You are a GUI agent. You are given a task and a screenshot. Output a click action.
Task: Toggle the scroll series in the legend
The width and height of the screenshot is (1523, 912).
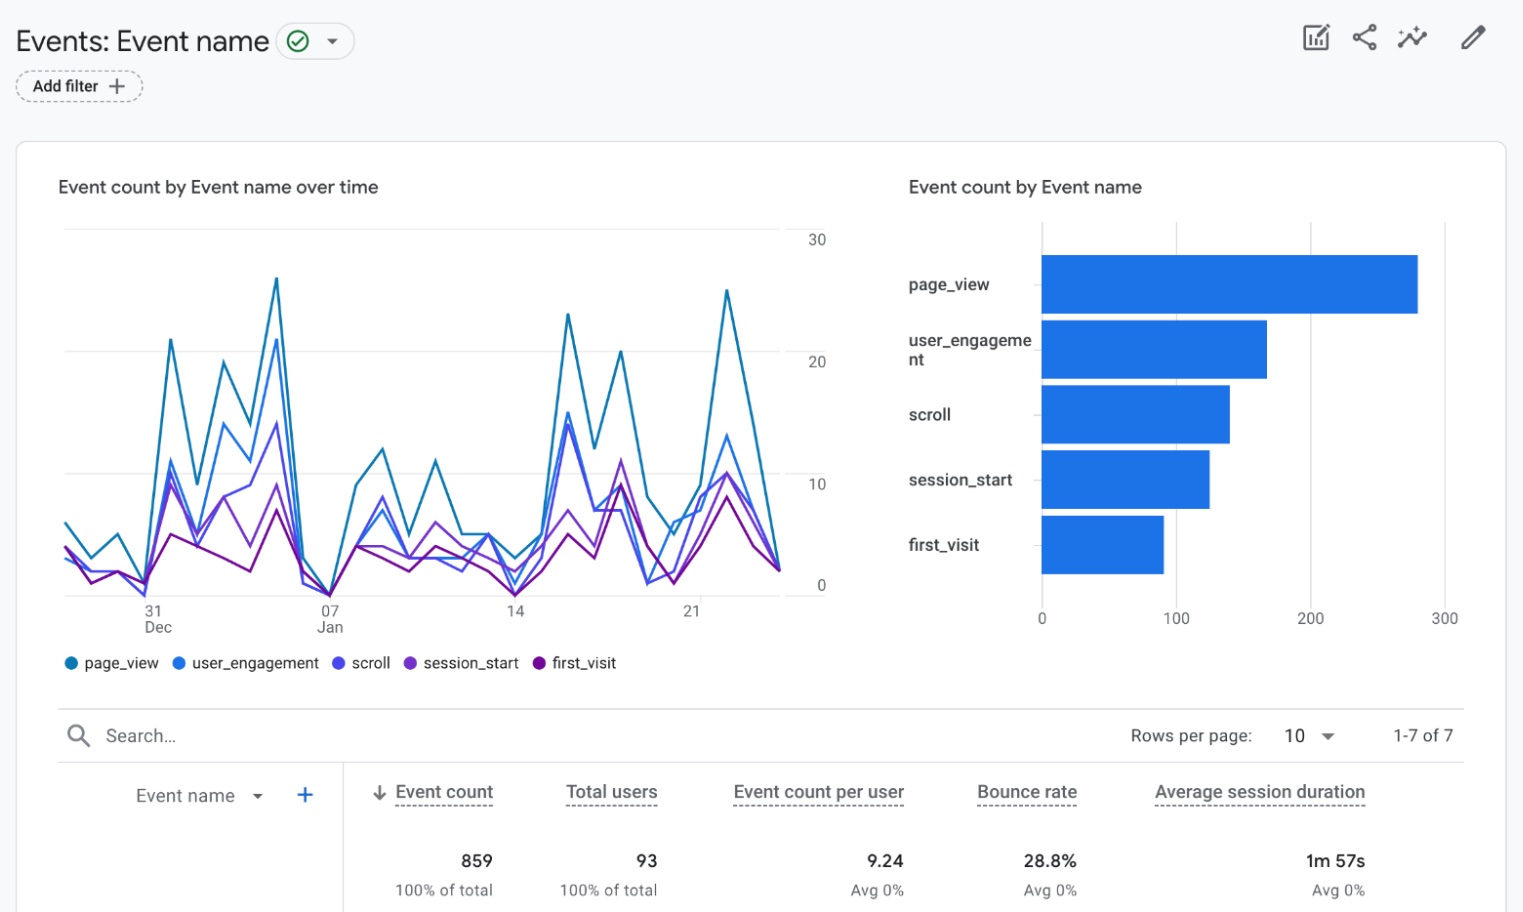(360, 662)
